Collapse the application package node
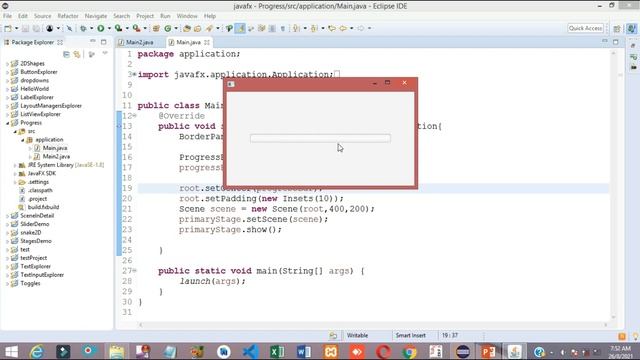640x360 pixels. pyautogui.click(x=22, y=140)
